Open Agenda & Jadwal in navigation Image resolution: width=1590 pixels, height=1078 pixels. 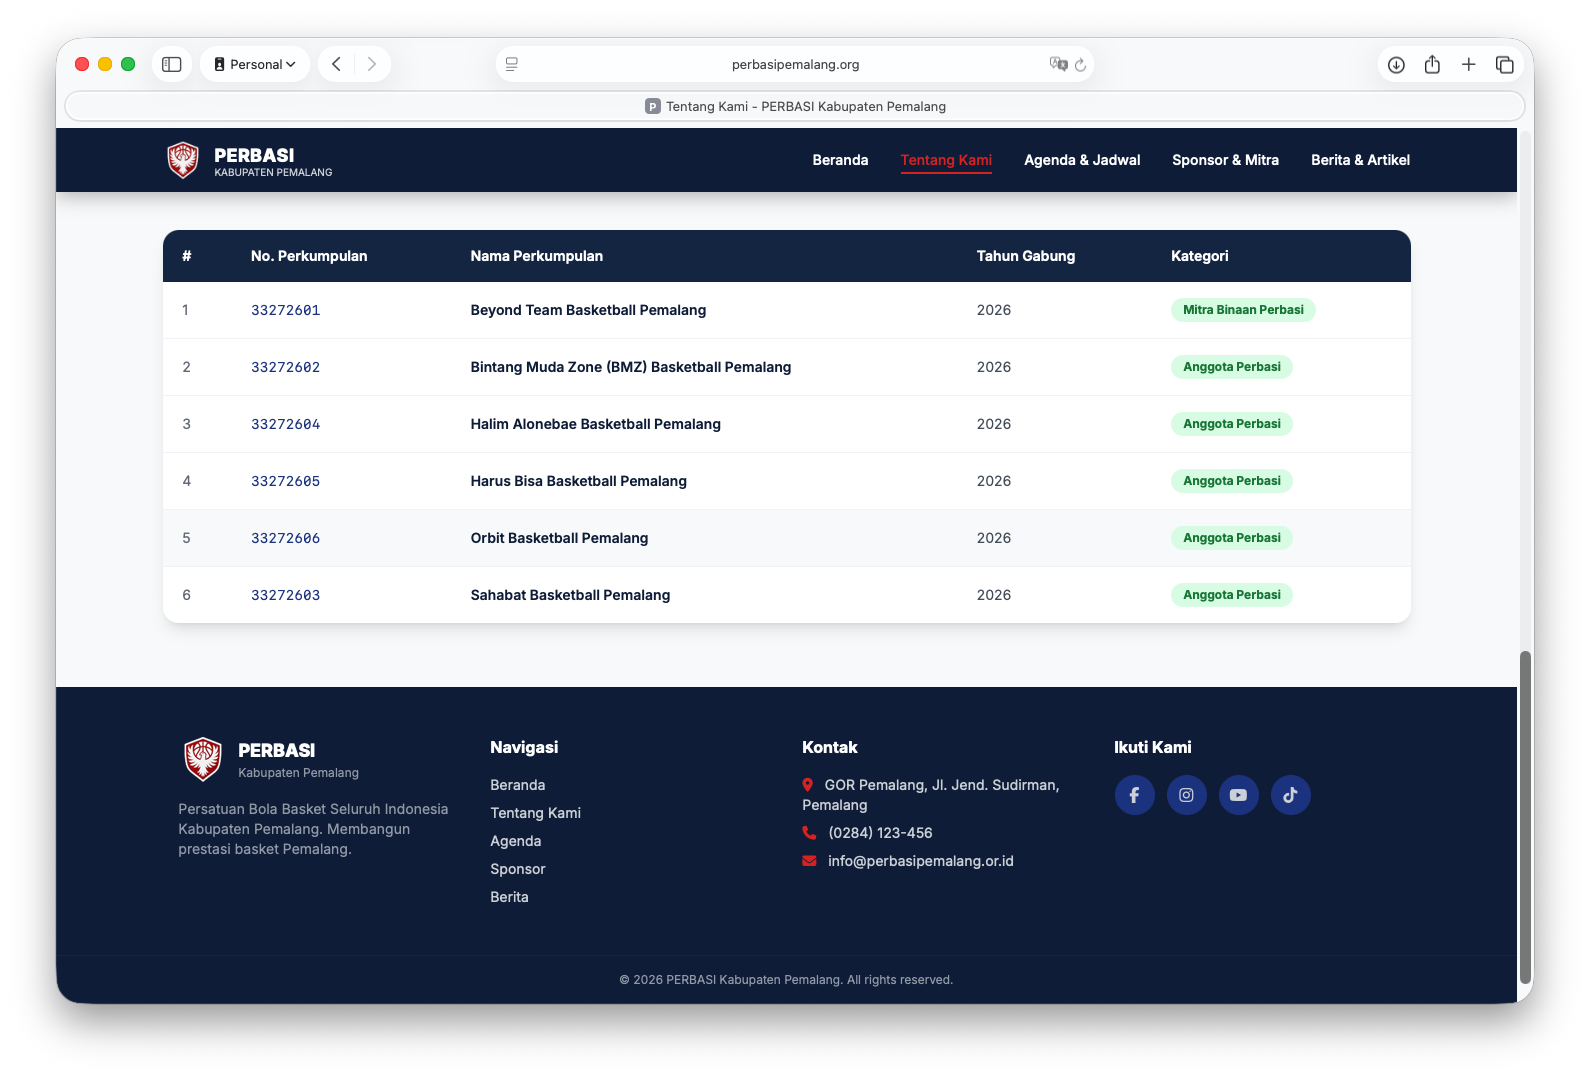click(1082, 160)
